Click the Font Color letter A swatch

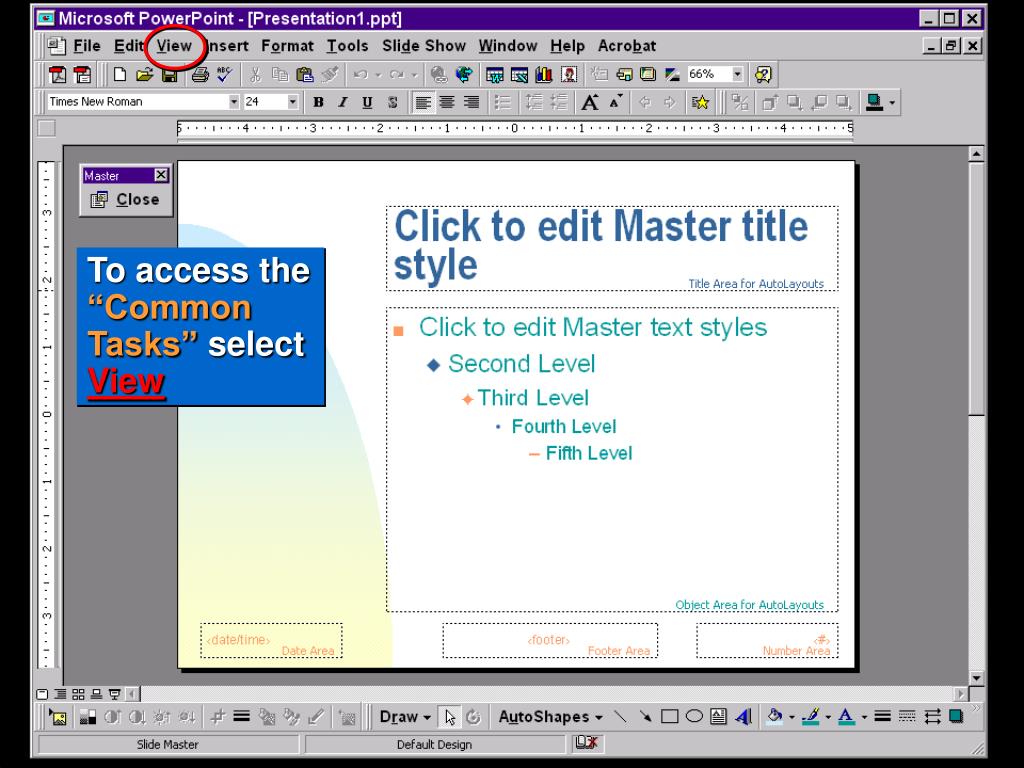coord(847,716)
